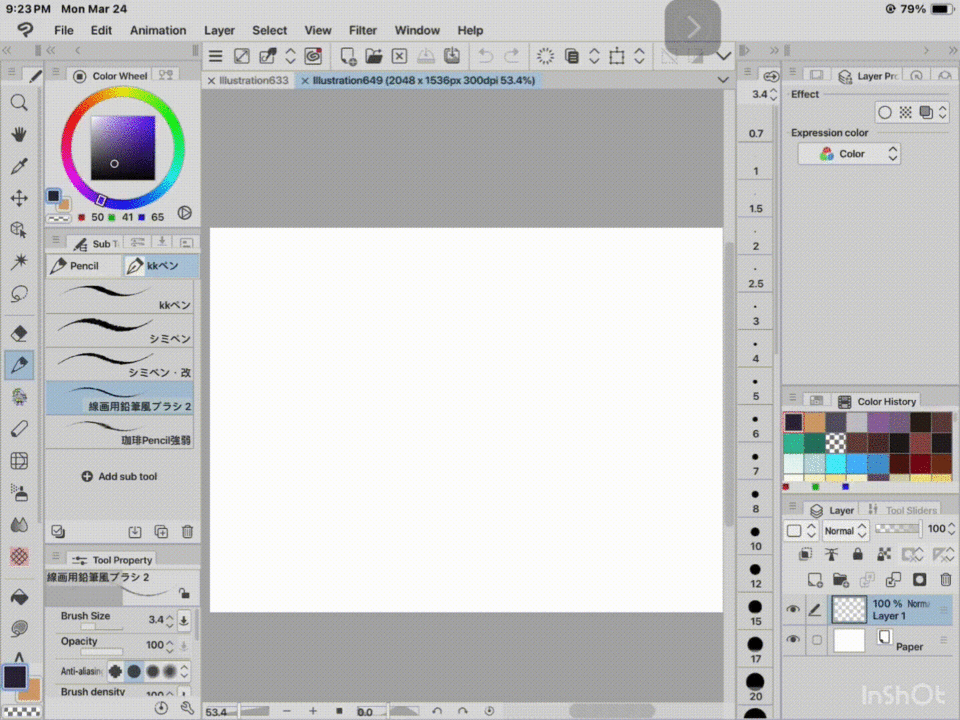960x720 pixels.
Task: Open the Normal blending mode dropdown
Action: click(845, 531)
